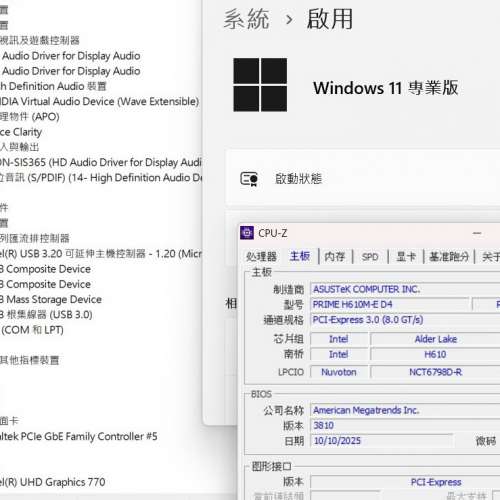The height and width of the screenshot is (500, 500).
Task: Switch to the 显卡 tab in CPU-Z
Action: [x=406, y=257]
